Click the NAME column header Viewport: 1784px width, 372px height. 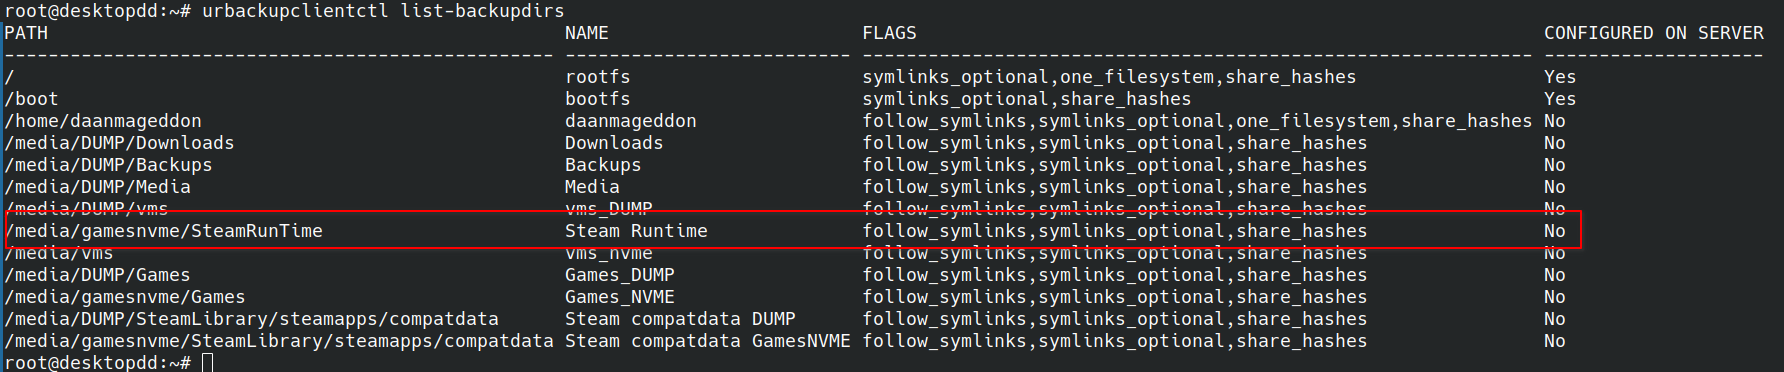[587, 33]
